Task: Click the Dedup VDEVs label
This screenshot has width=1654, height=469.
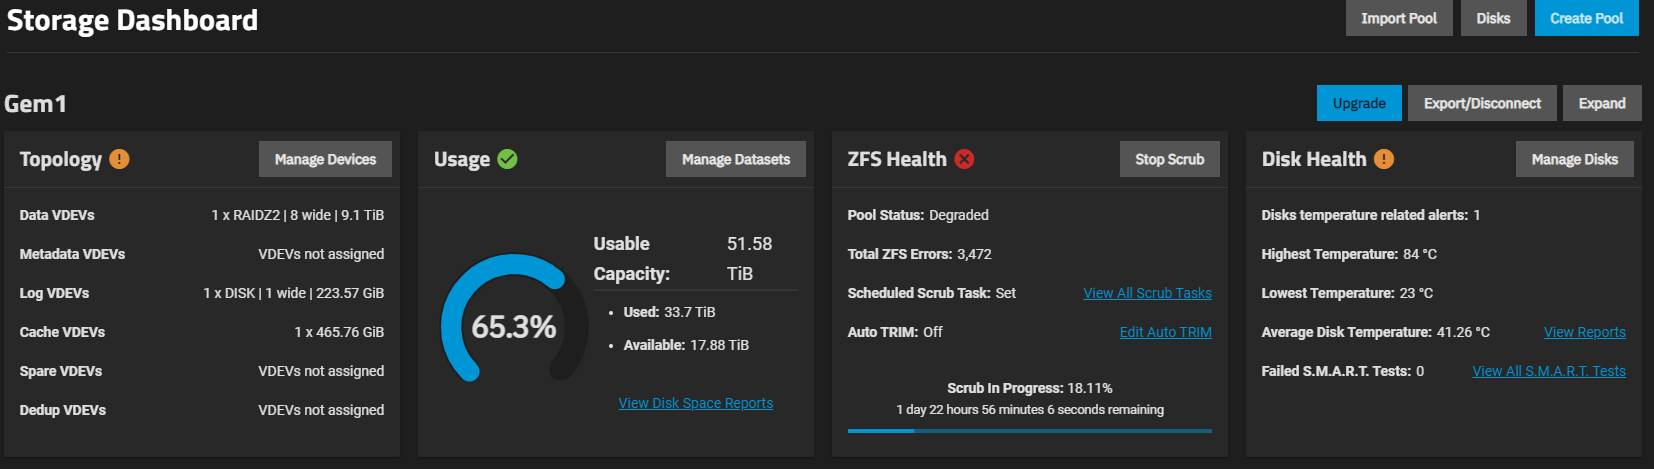Action: (x=63, y=410)
